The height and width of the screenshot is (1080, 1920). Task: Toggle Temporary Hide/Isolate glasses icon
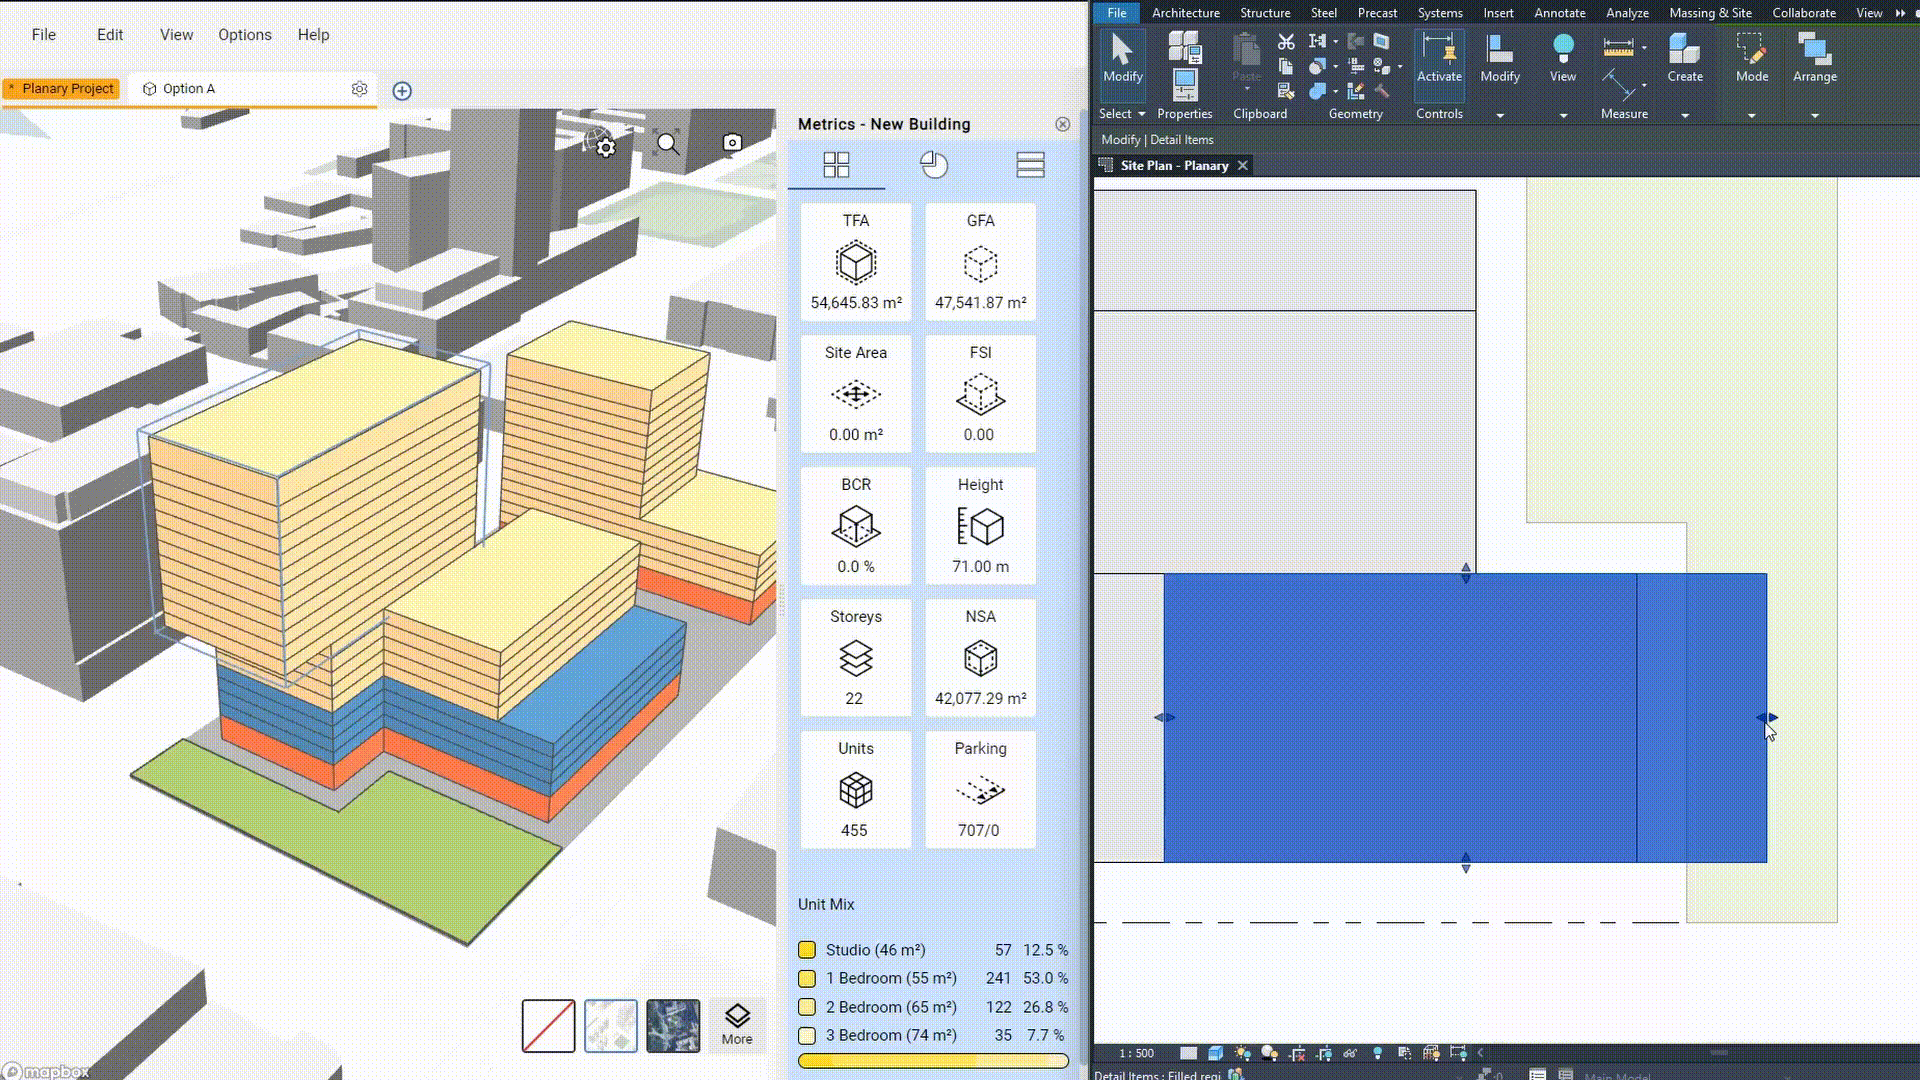tap(1351, 1053)
